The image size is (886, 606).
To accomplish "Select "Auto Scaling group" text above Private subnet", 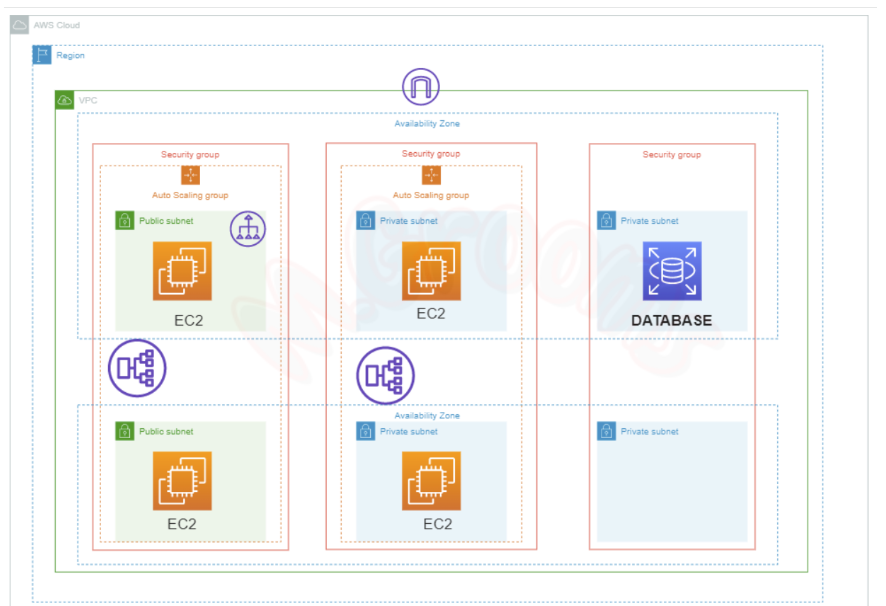I will tap(431, 195).
